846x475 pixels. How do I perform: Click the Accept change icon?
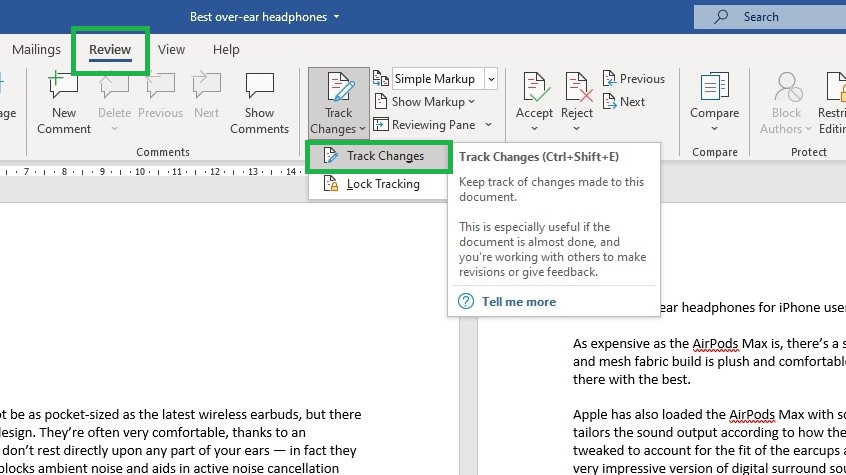coord(534,87)
